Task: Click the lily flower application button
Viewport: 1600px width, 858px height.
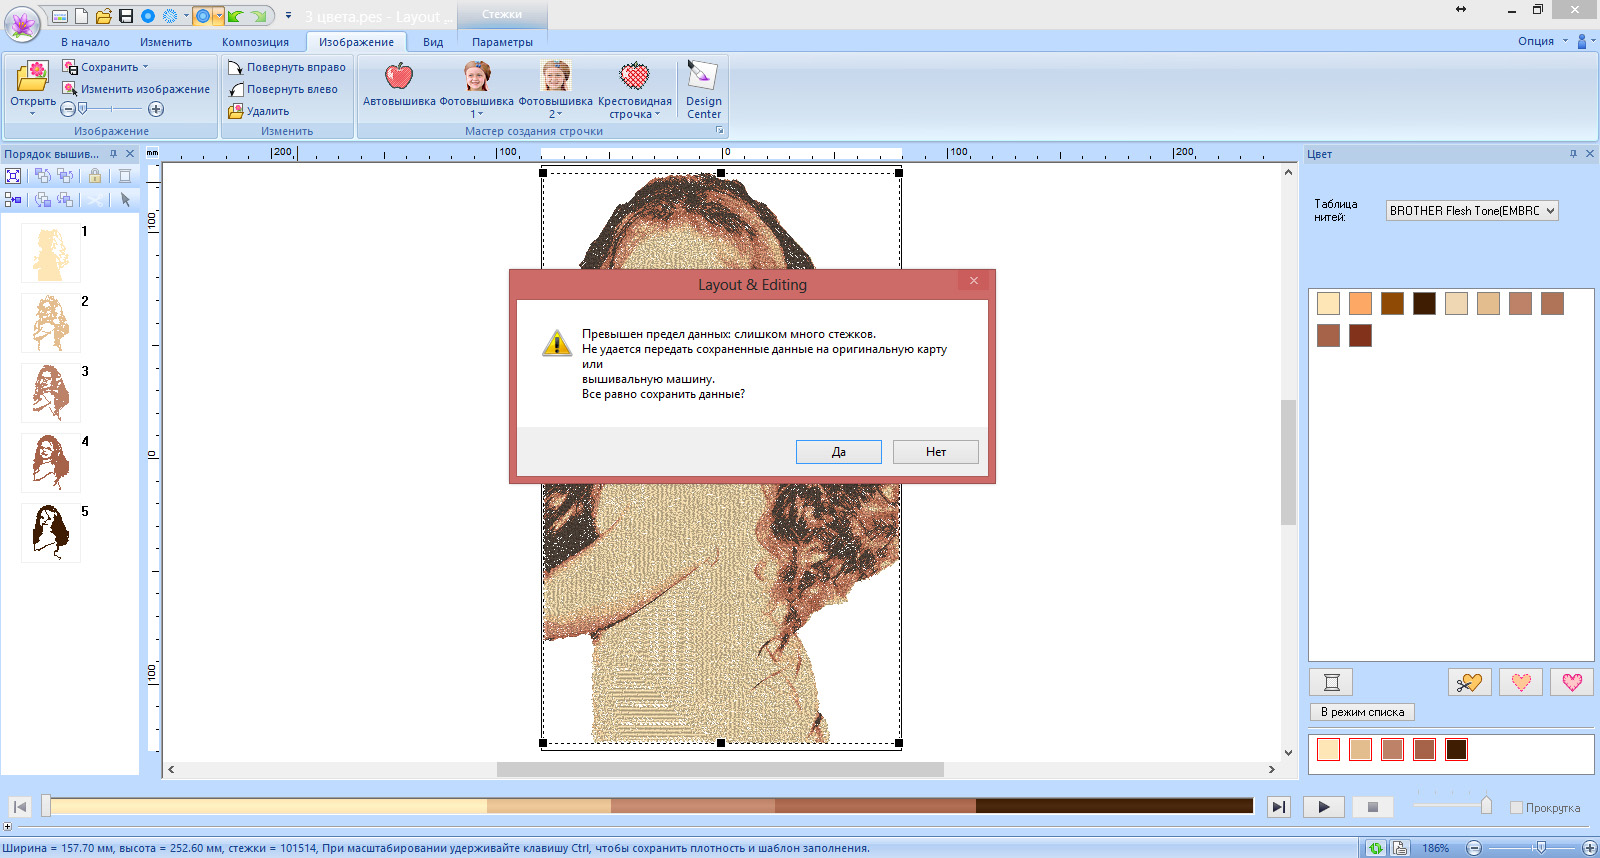Action: [x=22, y=23]
